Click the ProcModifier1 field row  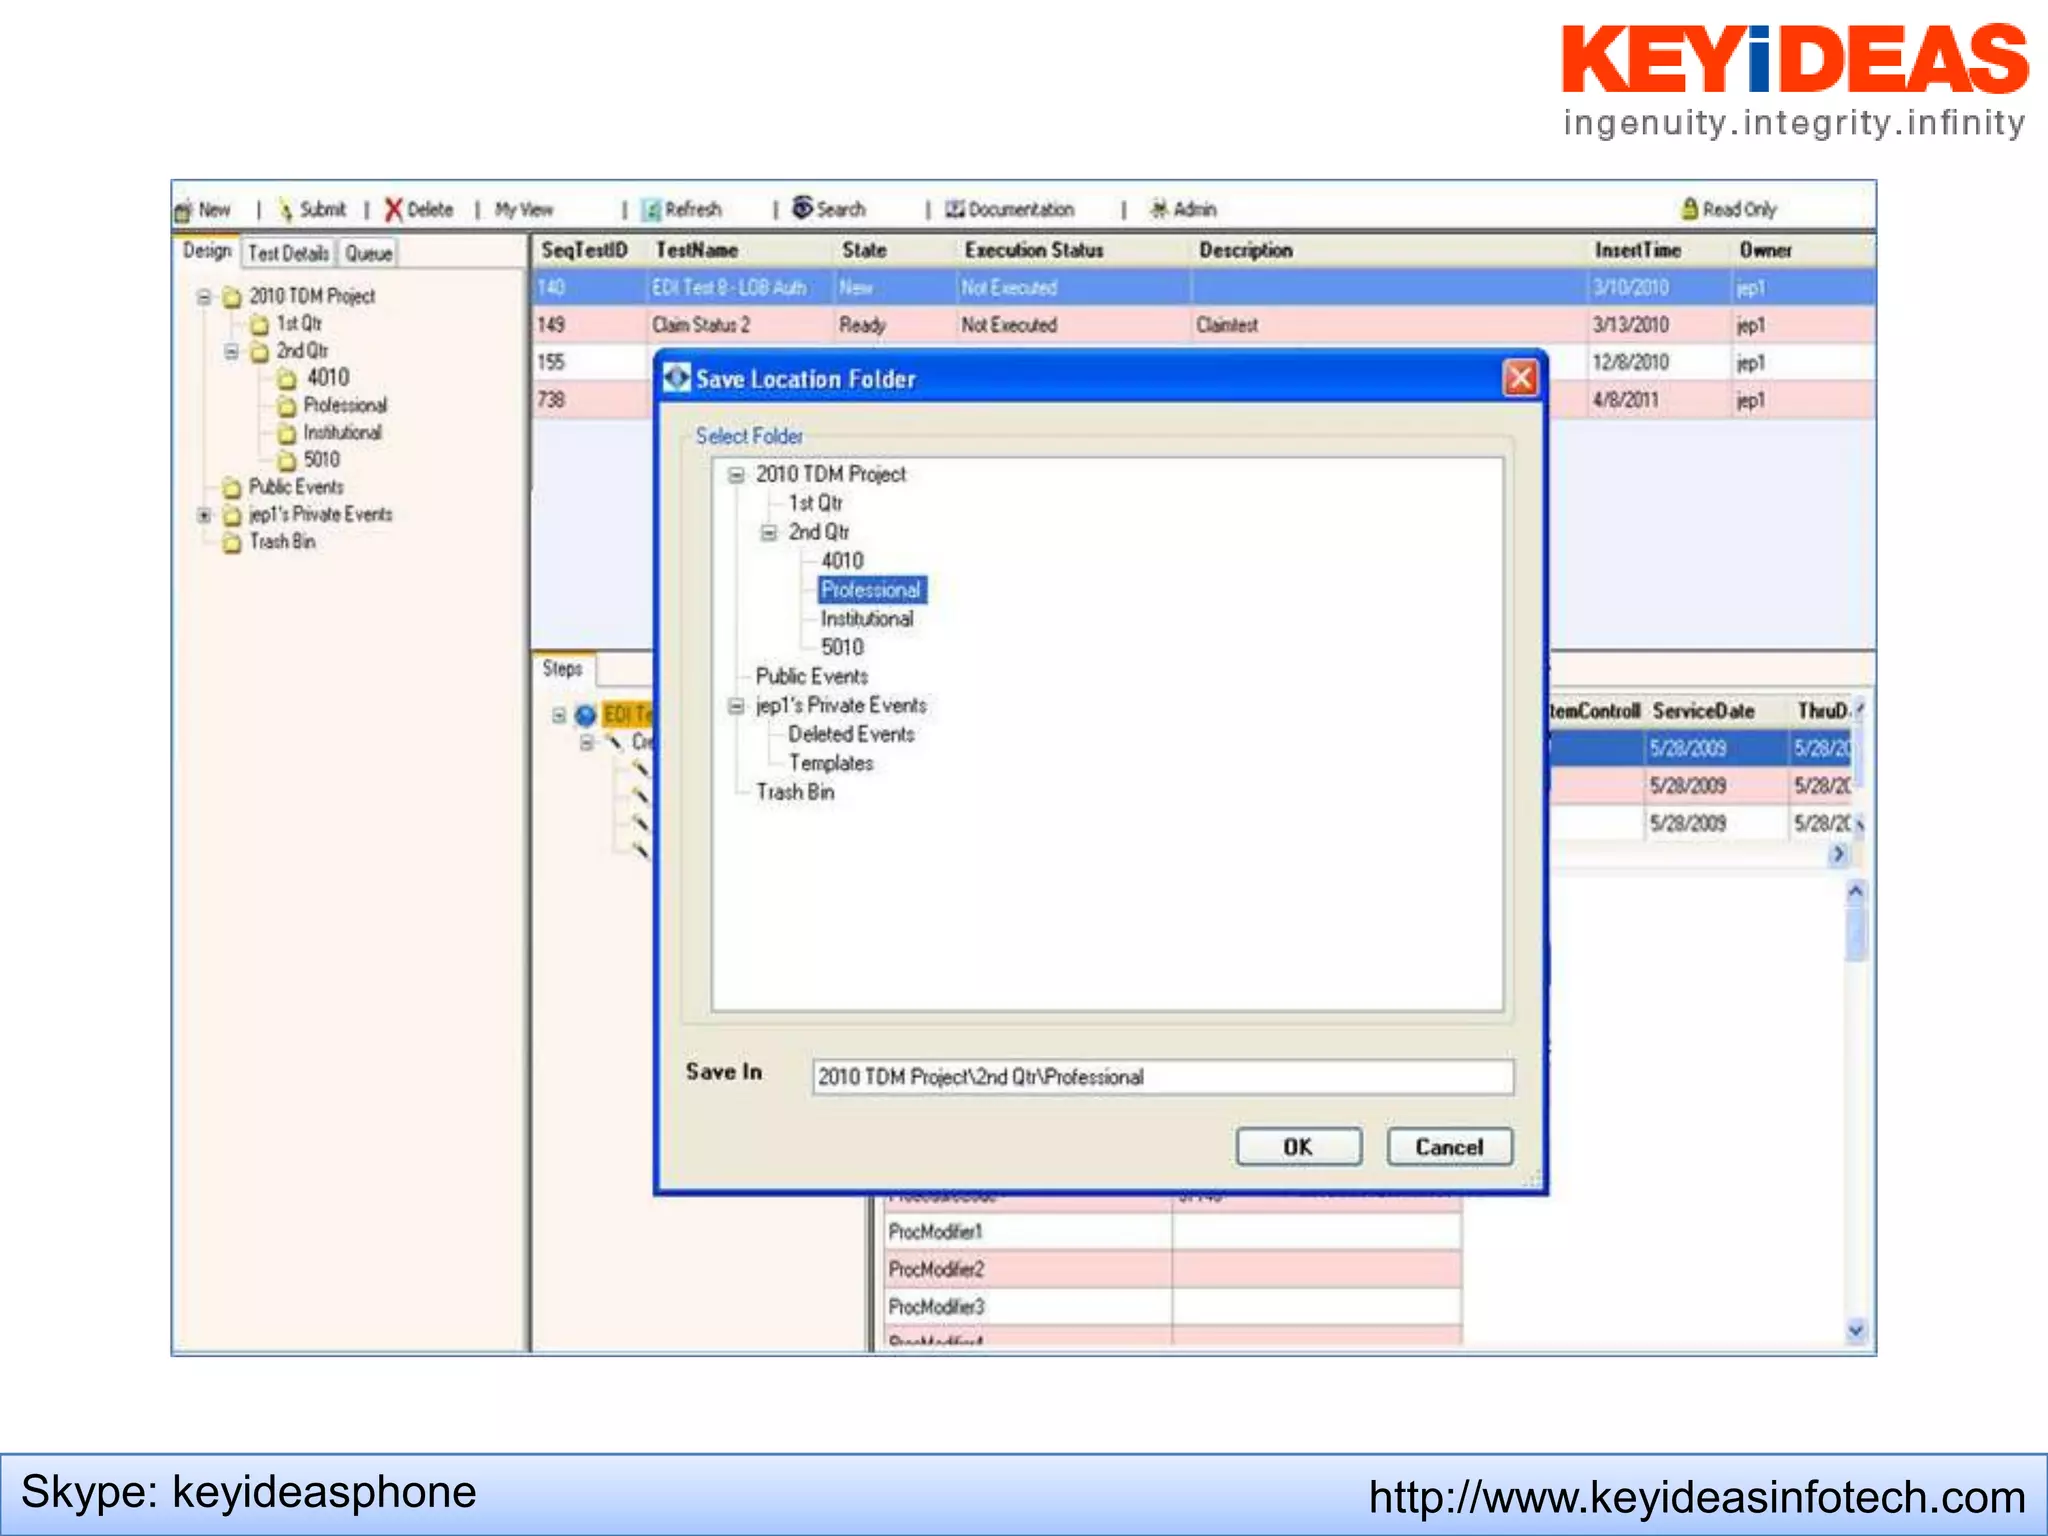(1172, 1232)
